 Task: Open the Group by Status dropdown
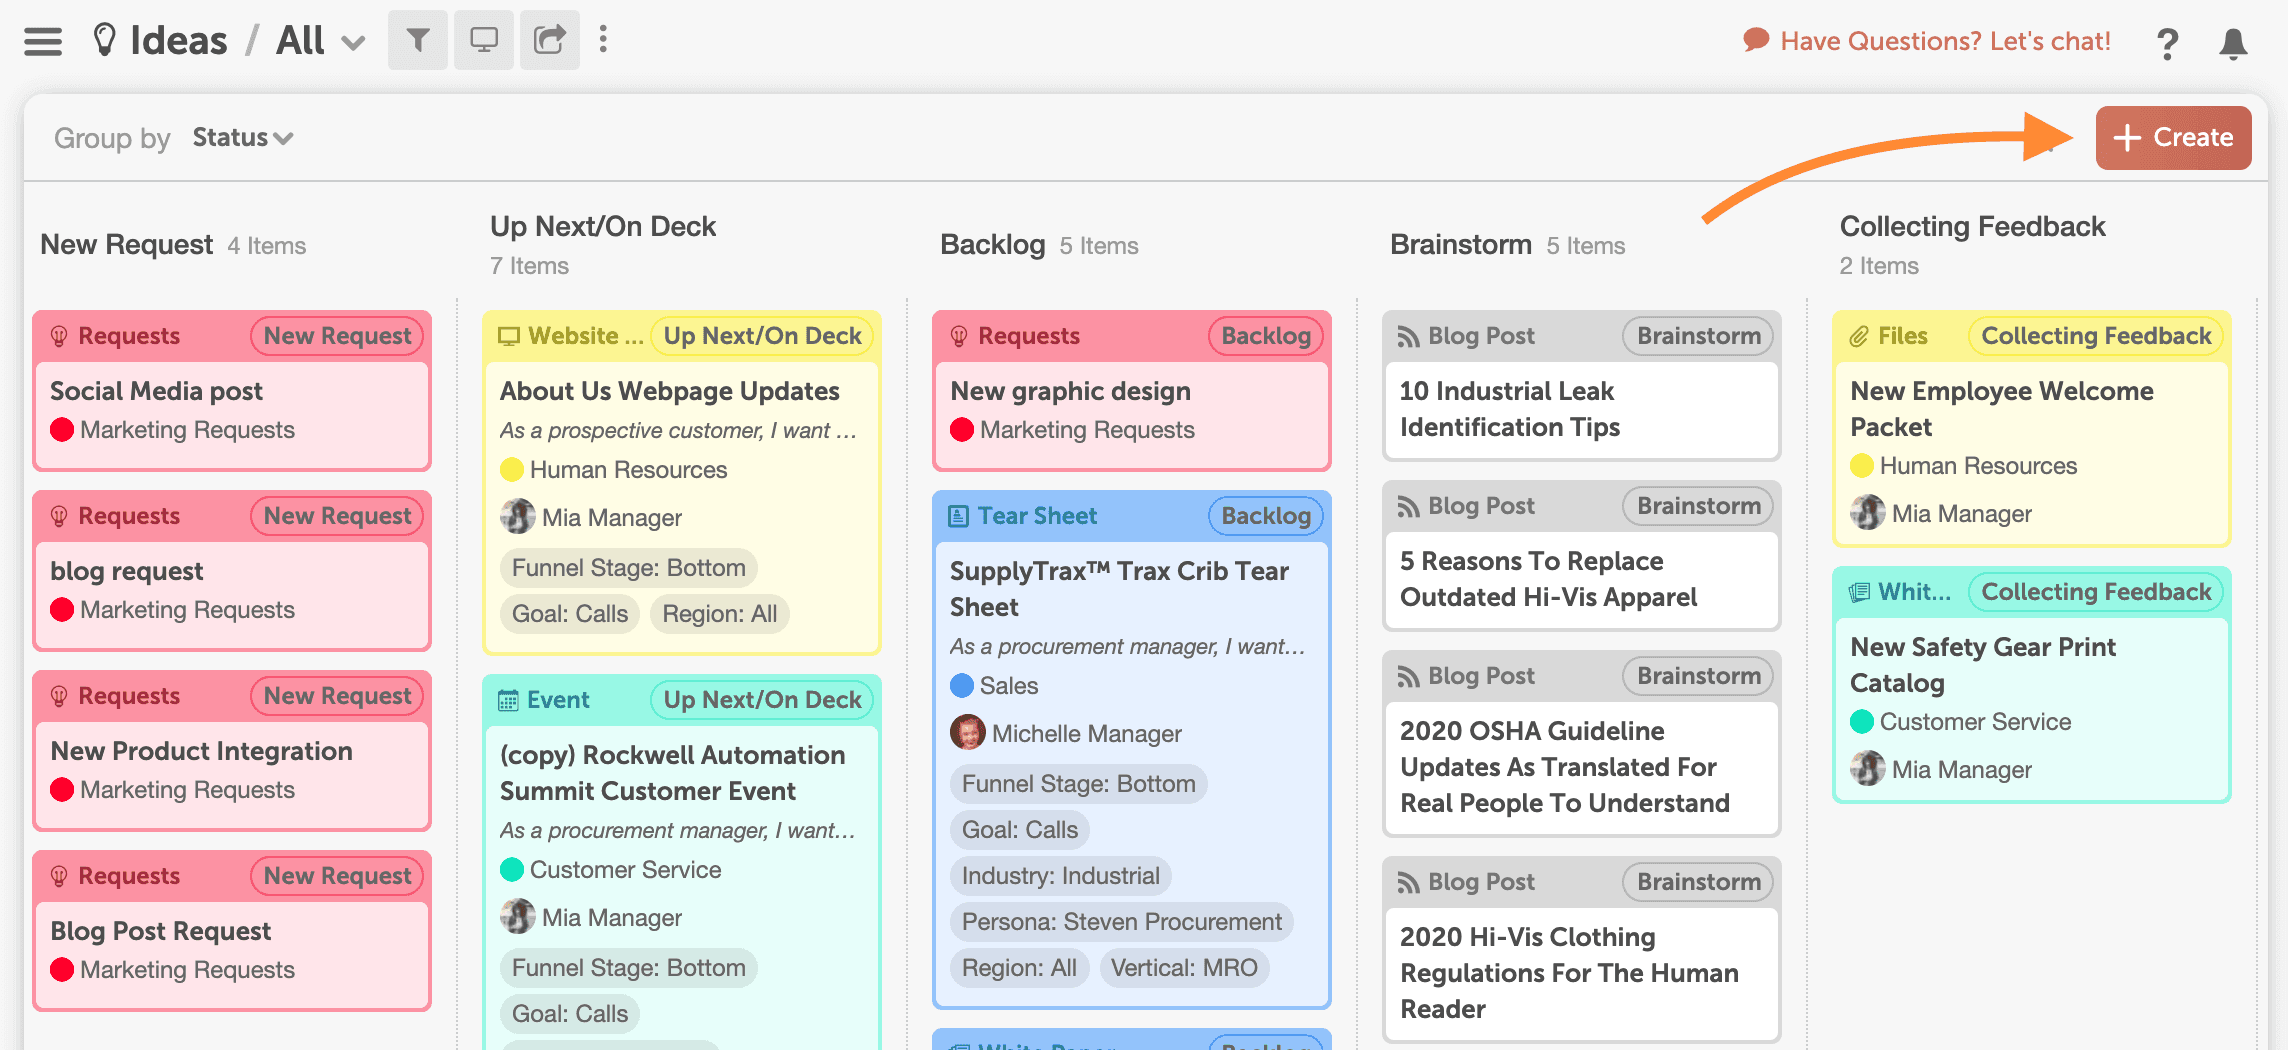point(243,137)
